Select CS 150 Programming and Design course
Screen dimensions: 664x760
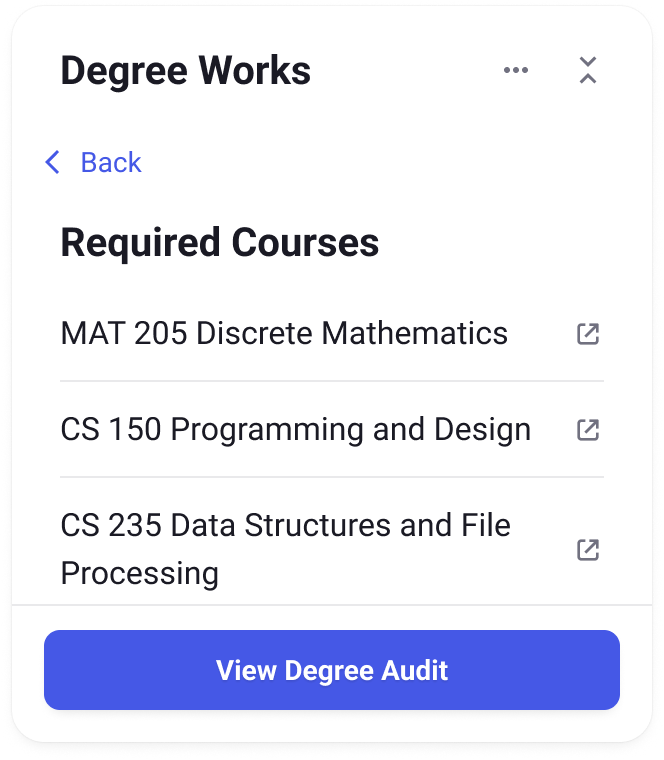pyautogui.click(x=332, y=429)
